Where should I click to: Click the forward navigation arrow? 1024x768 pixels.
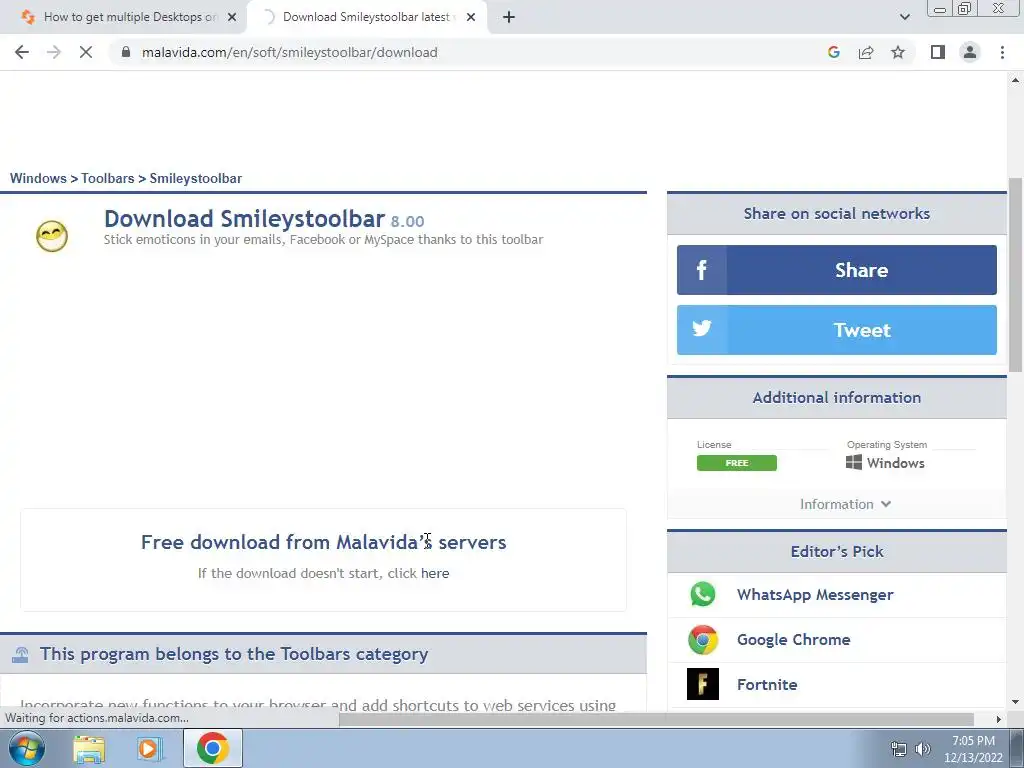54,52
